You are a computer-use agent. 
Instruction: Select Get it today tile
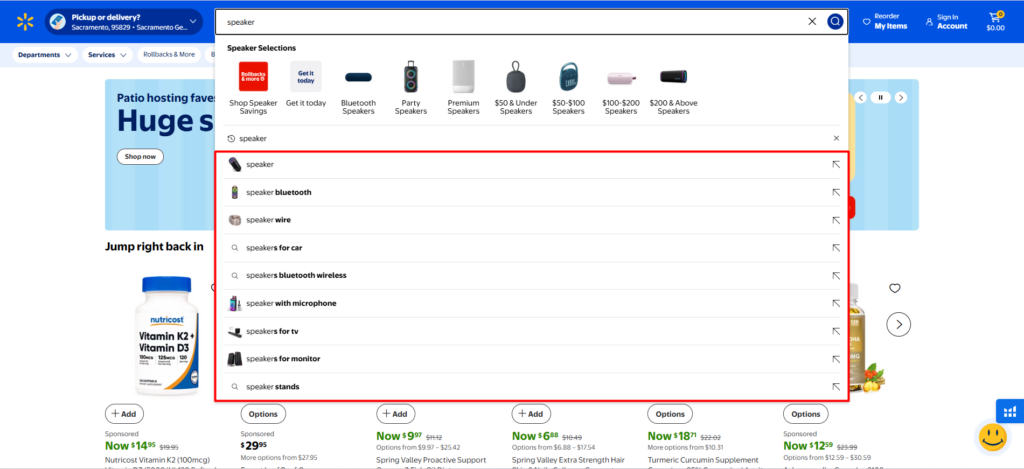tap(306, 84)
